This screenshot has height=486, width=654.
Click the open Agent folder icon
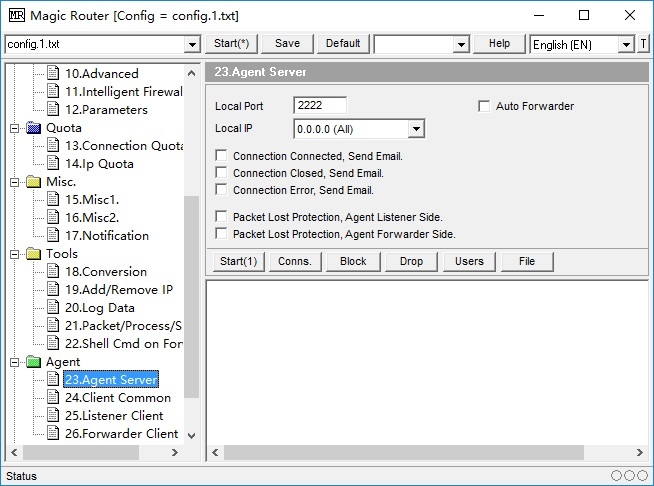click(33, 362)
